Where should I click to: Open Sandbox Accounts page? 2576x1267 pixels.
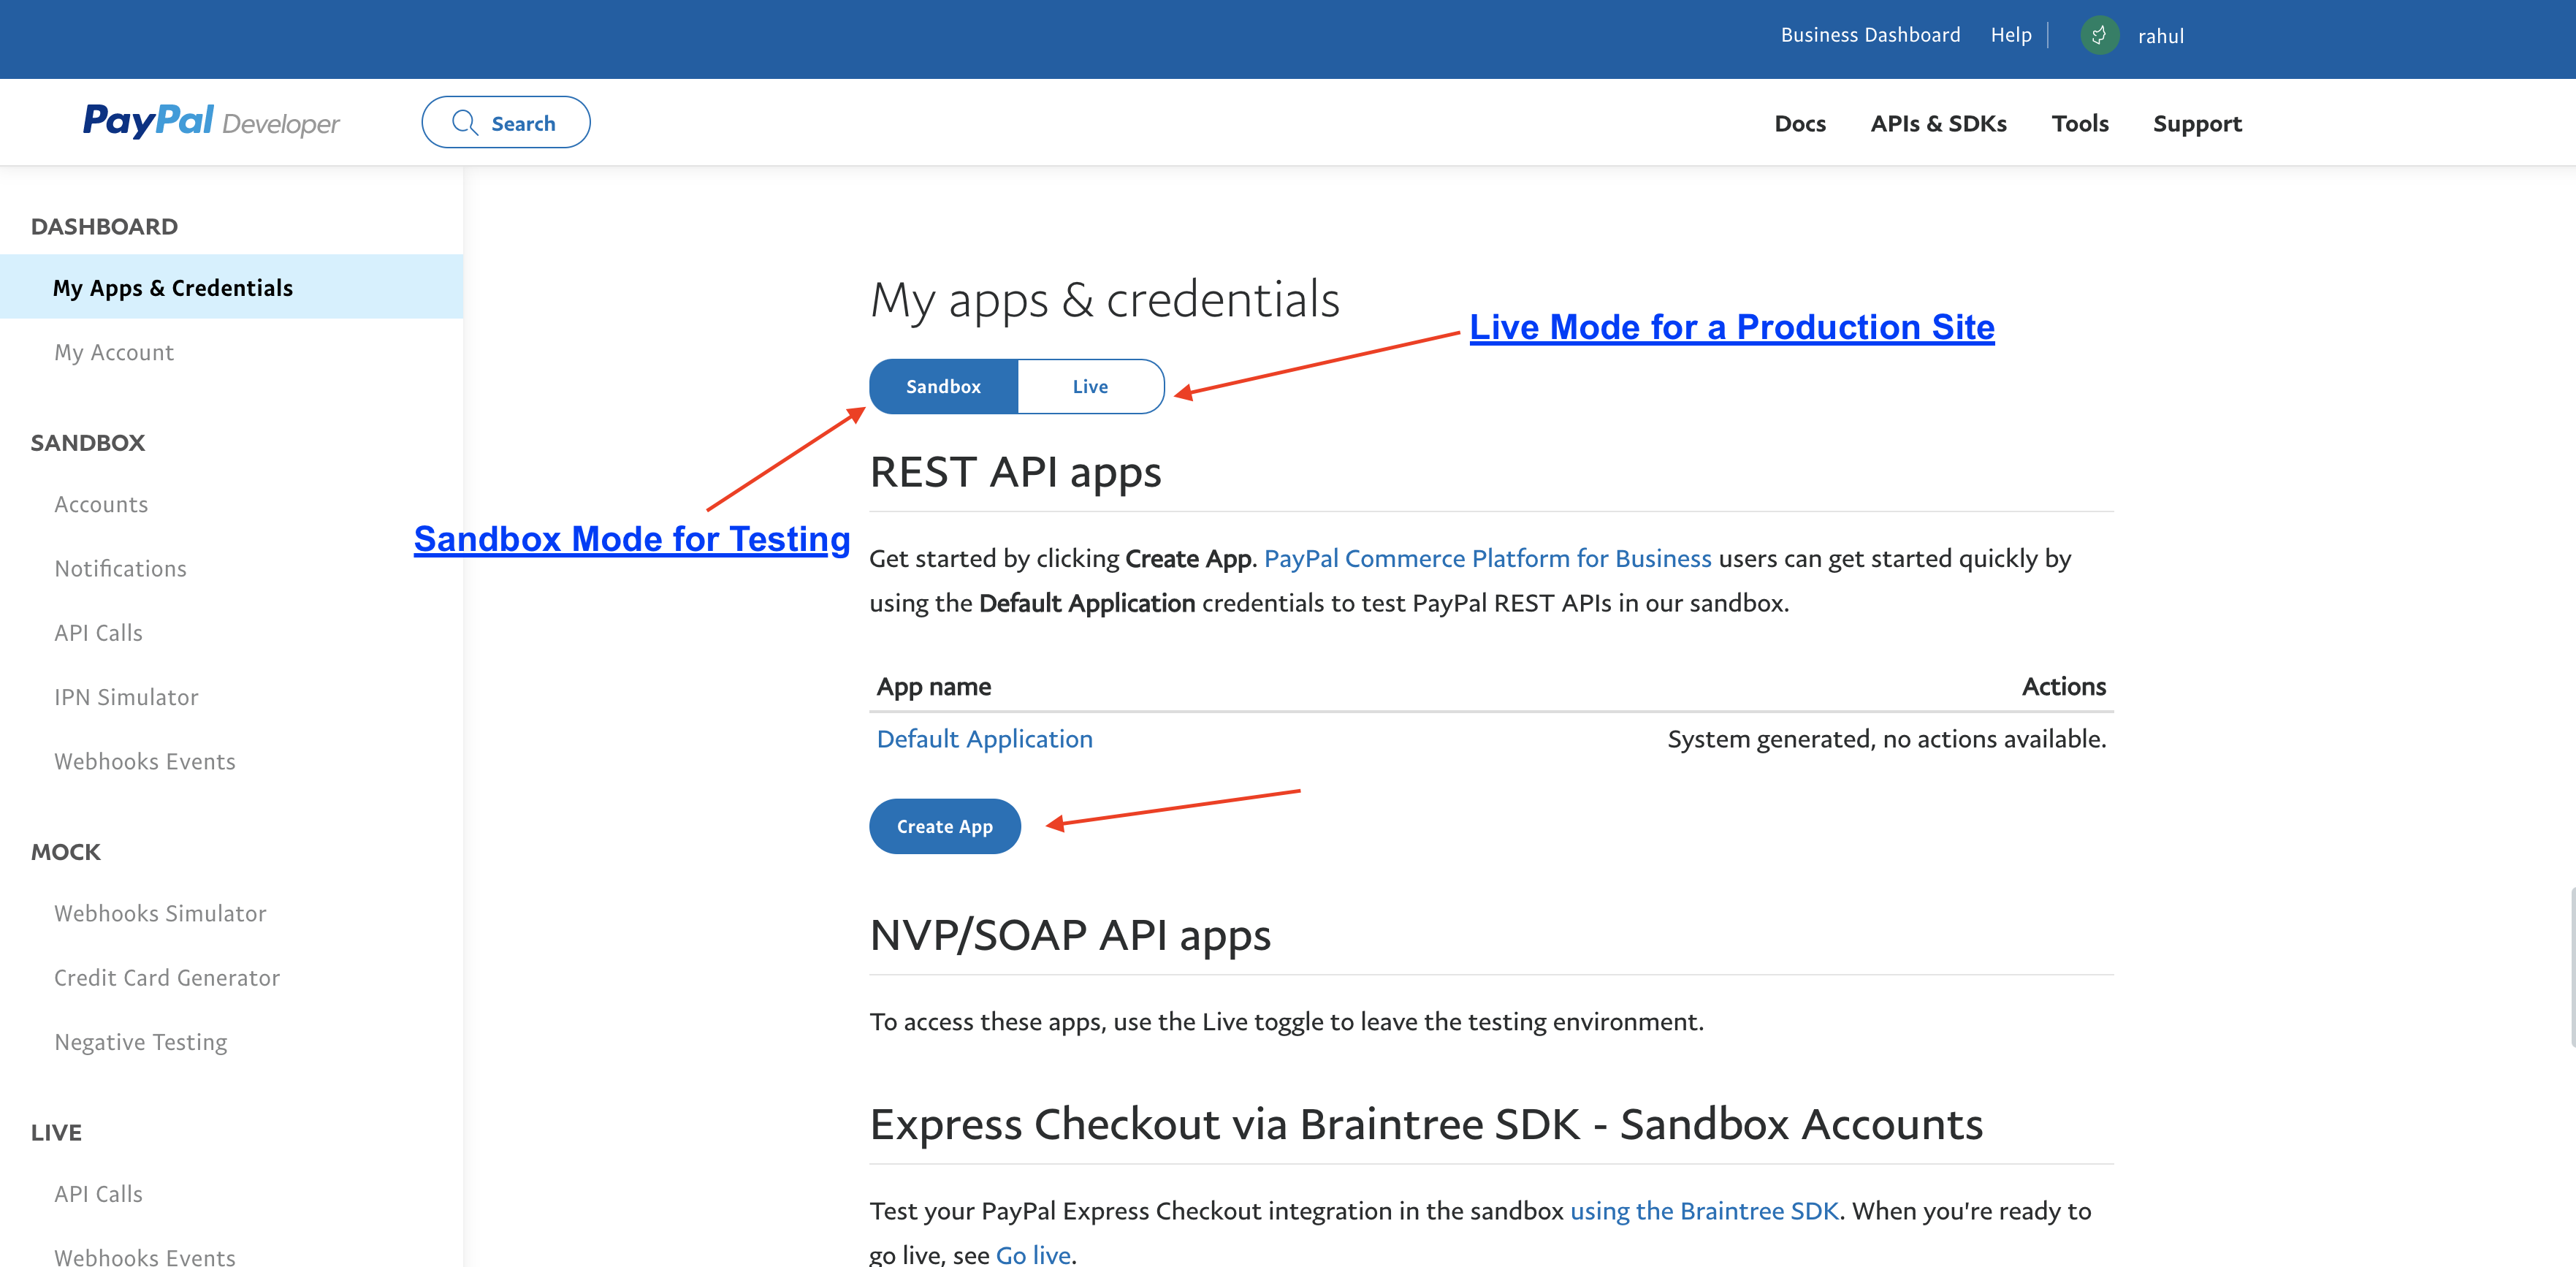[x=101, y=504]
